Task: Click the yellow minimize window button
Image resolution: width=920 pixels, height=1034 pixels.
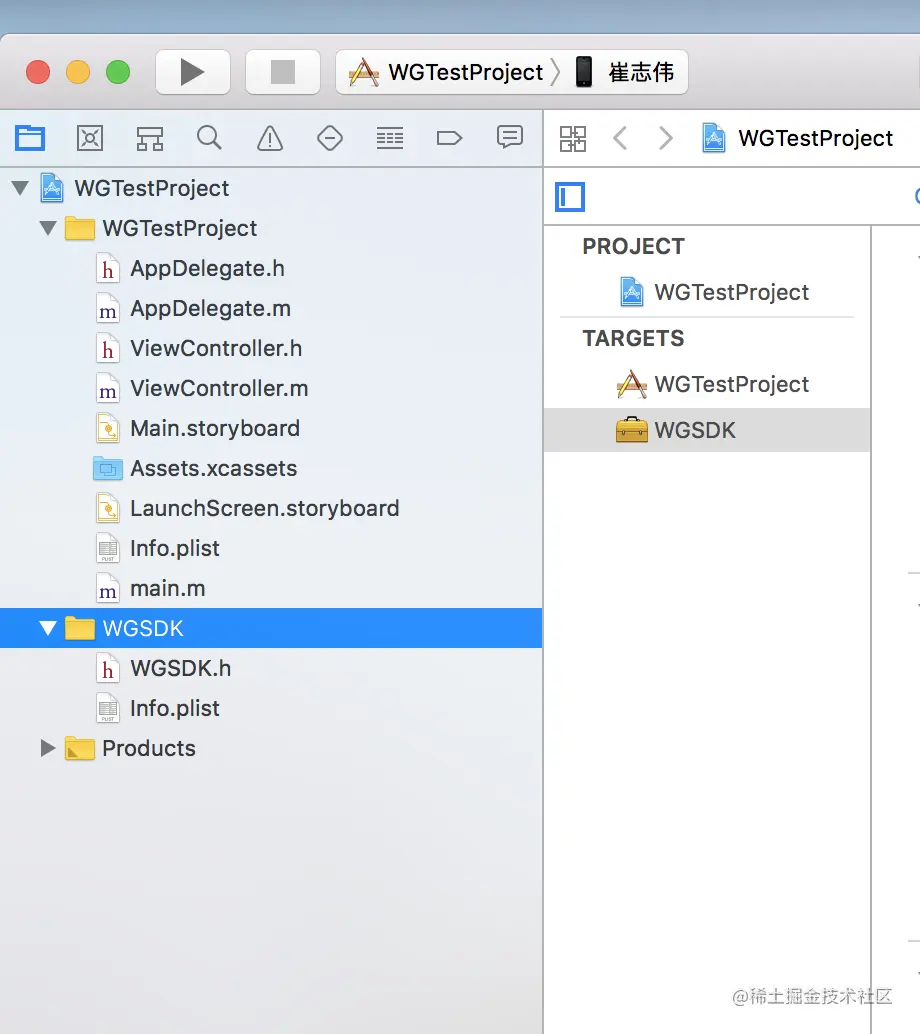Action: point(78,72)
